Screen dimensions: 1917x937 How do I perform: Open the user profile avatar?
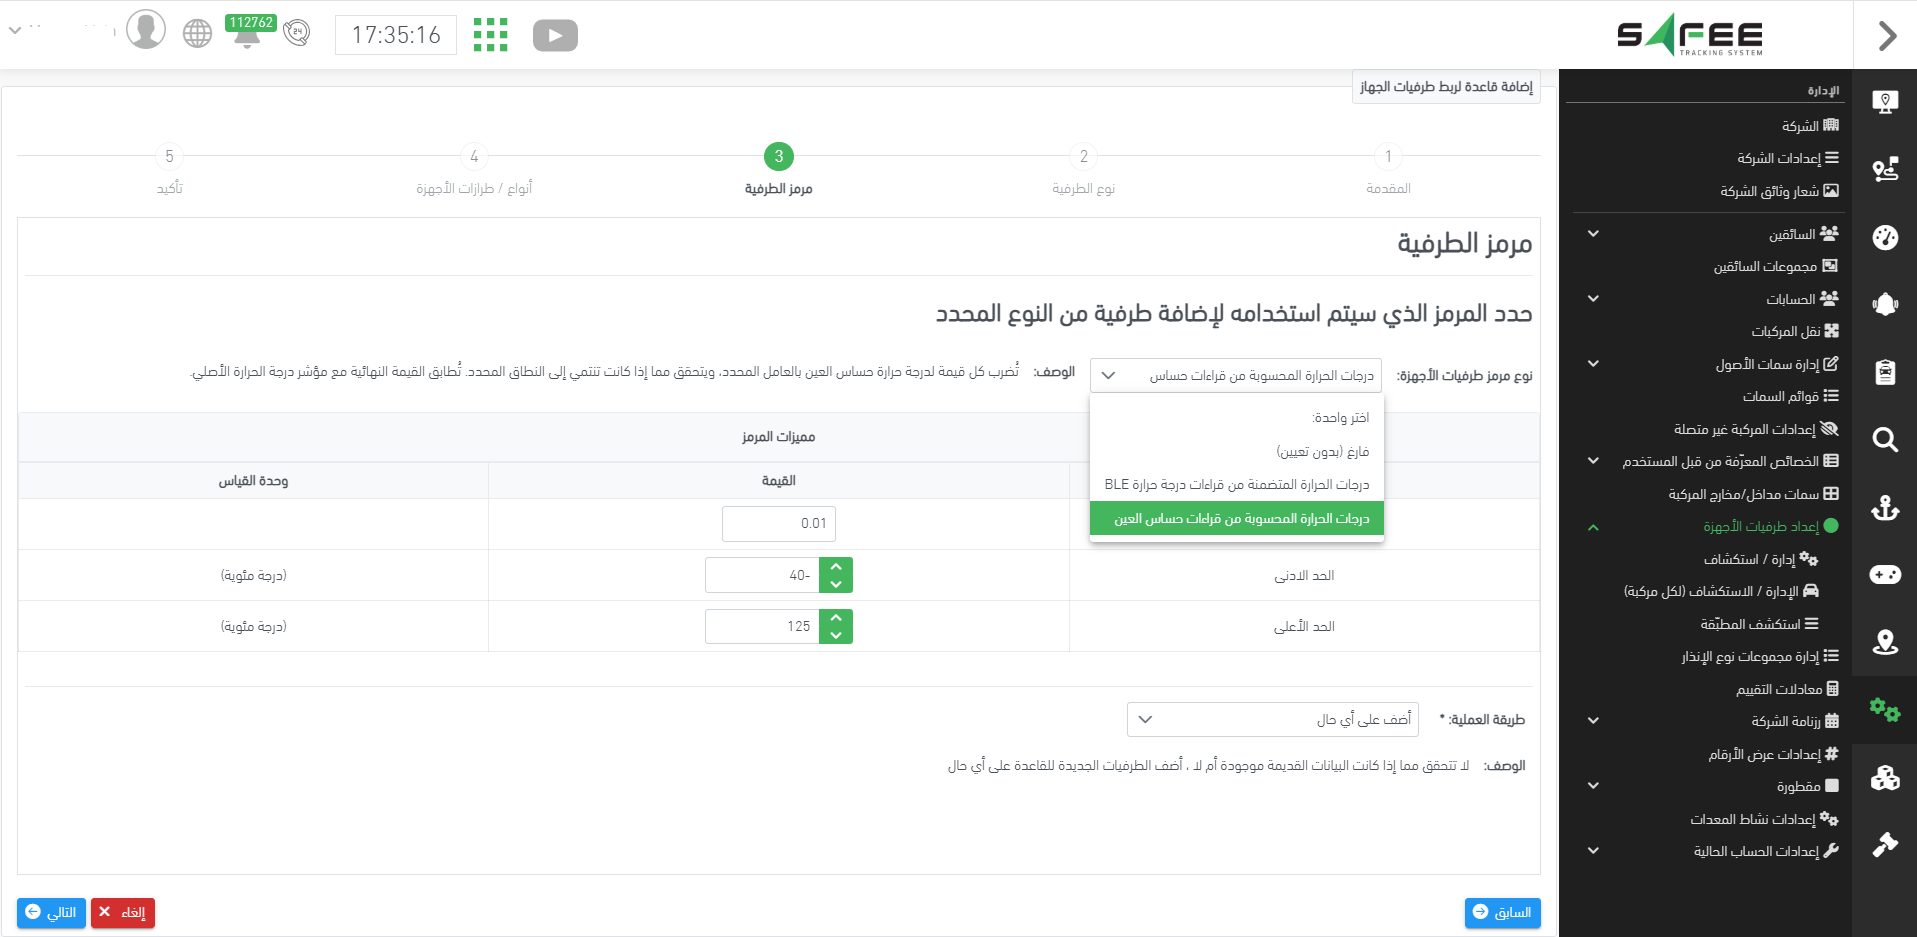click(146, 30)
